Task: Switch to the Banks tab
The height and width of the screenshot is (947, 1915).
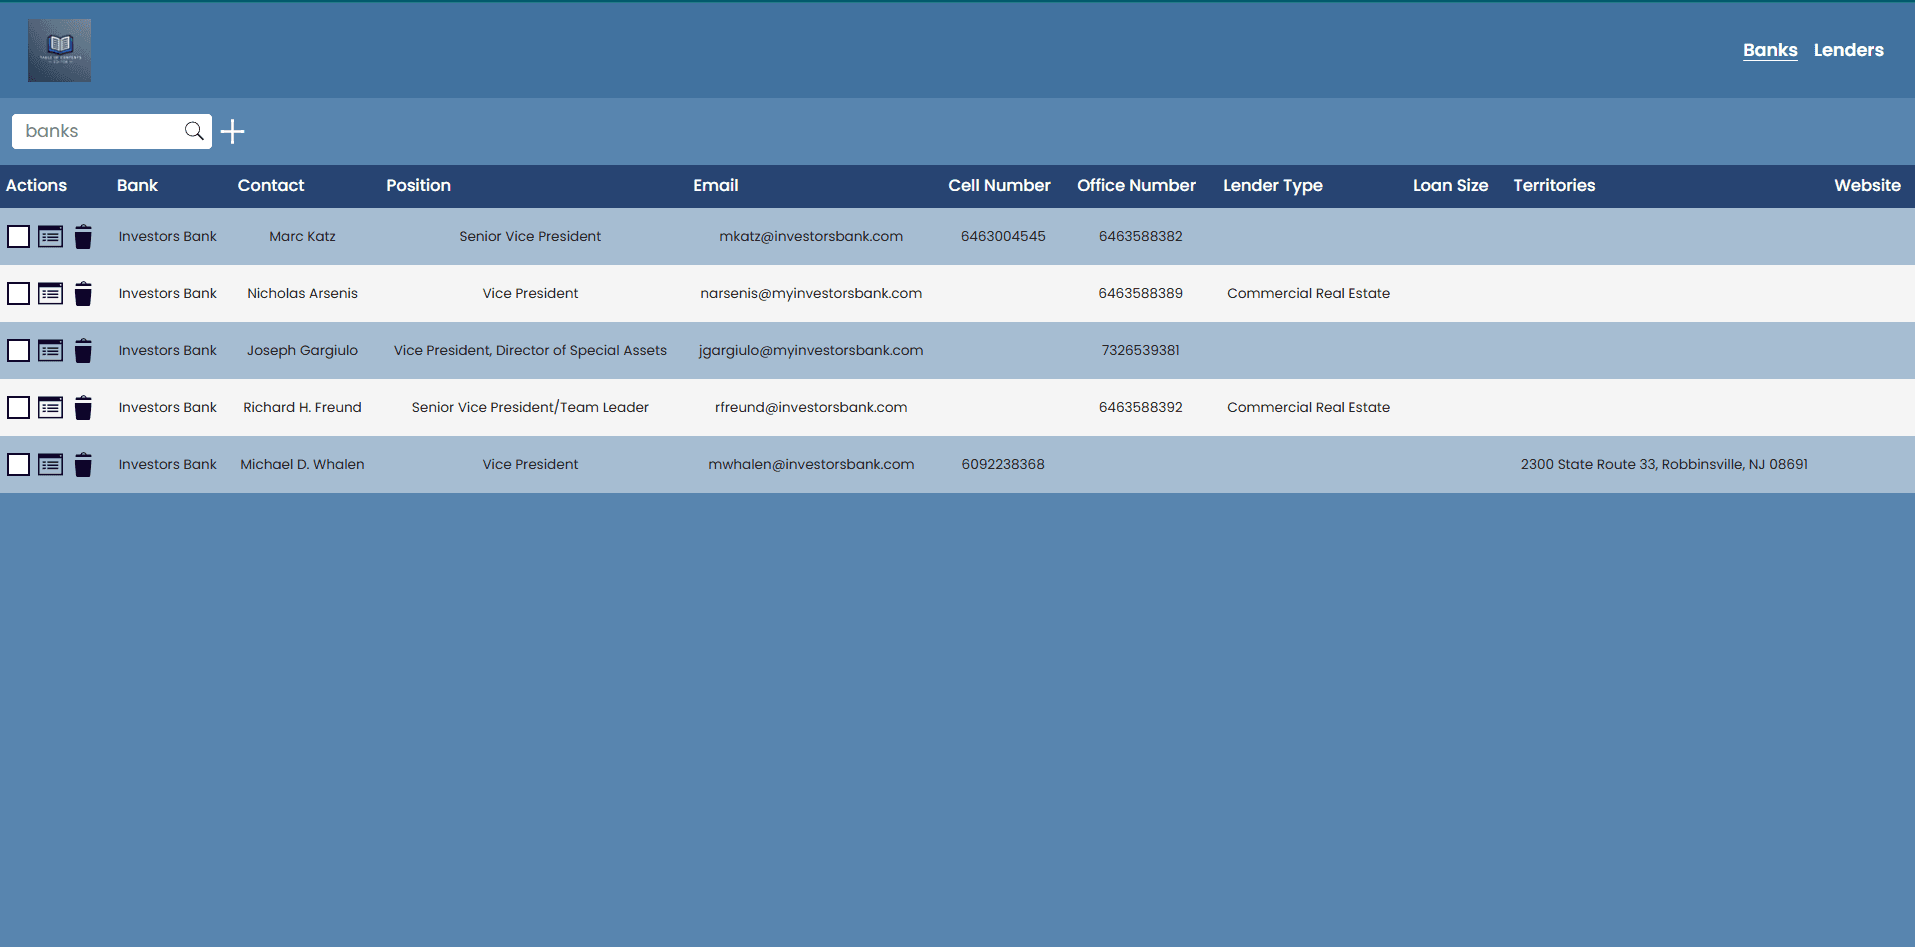Action: (x=1770, y=50)
